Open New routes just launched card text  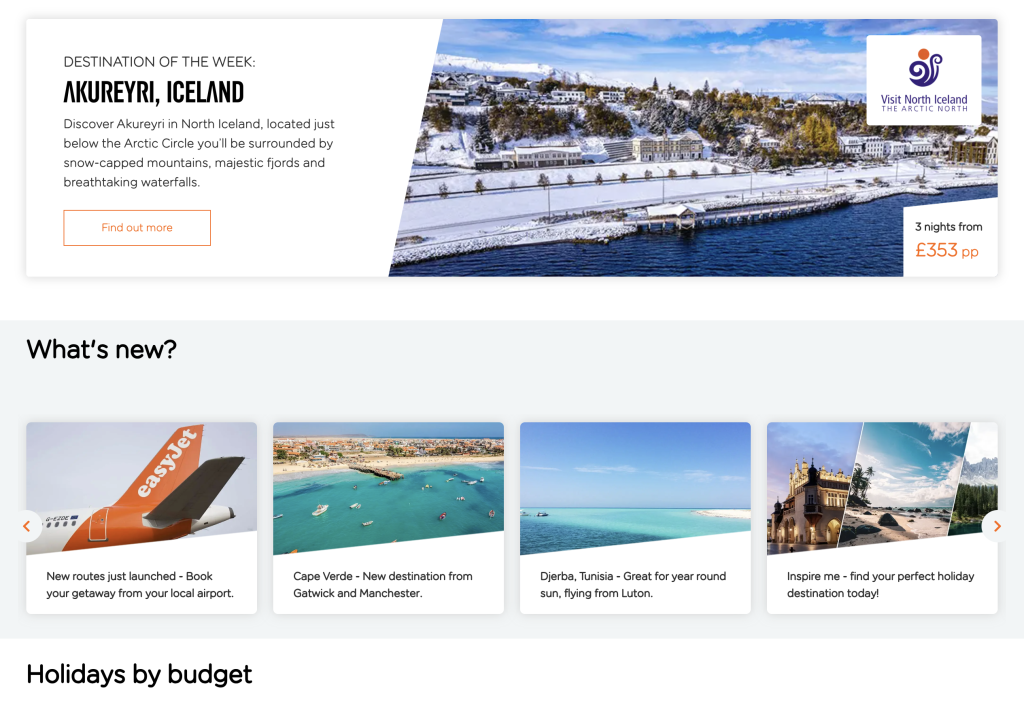[140, 585]
